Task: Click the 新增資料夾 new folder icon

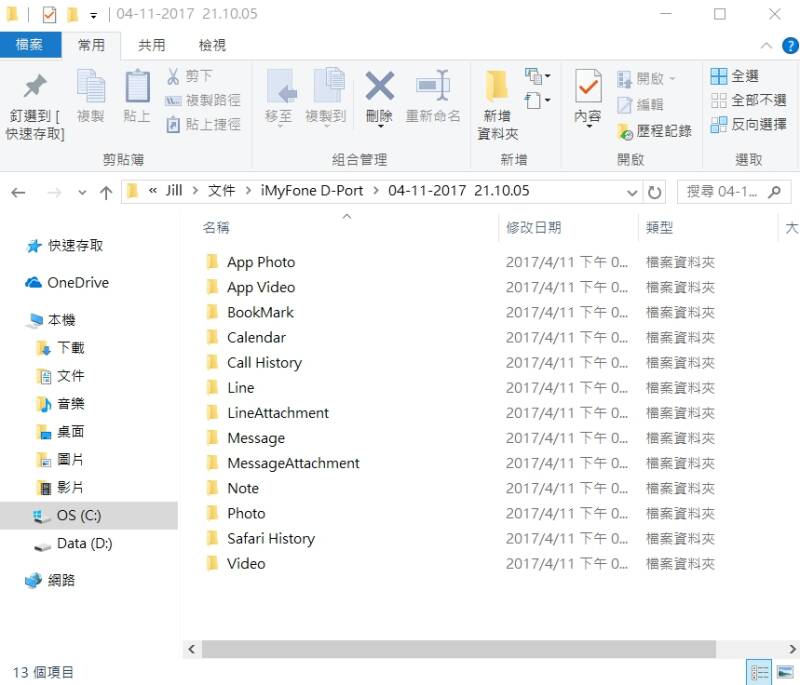Action: pyautogui.click(x=497, y=85)
